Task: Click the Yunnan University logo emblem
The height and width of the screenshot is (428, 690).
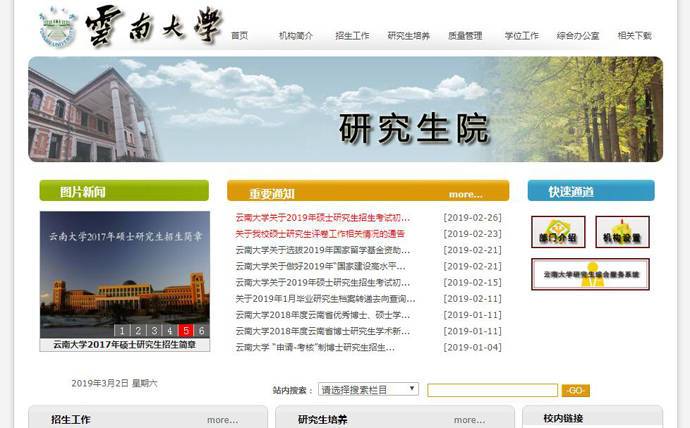Action: (x=58, y=27)
